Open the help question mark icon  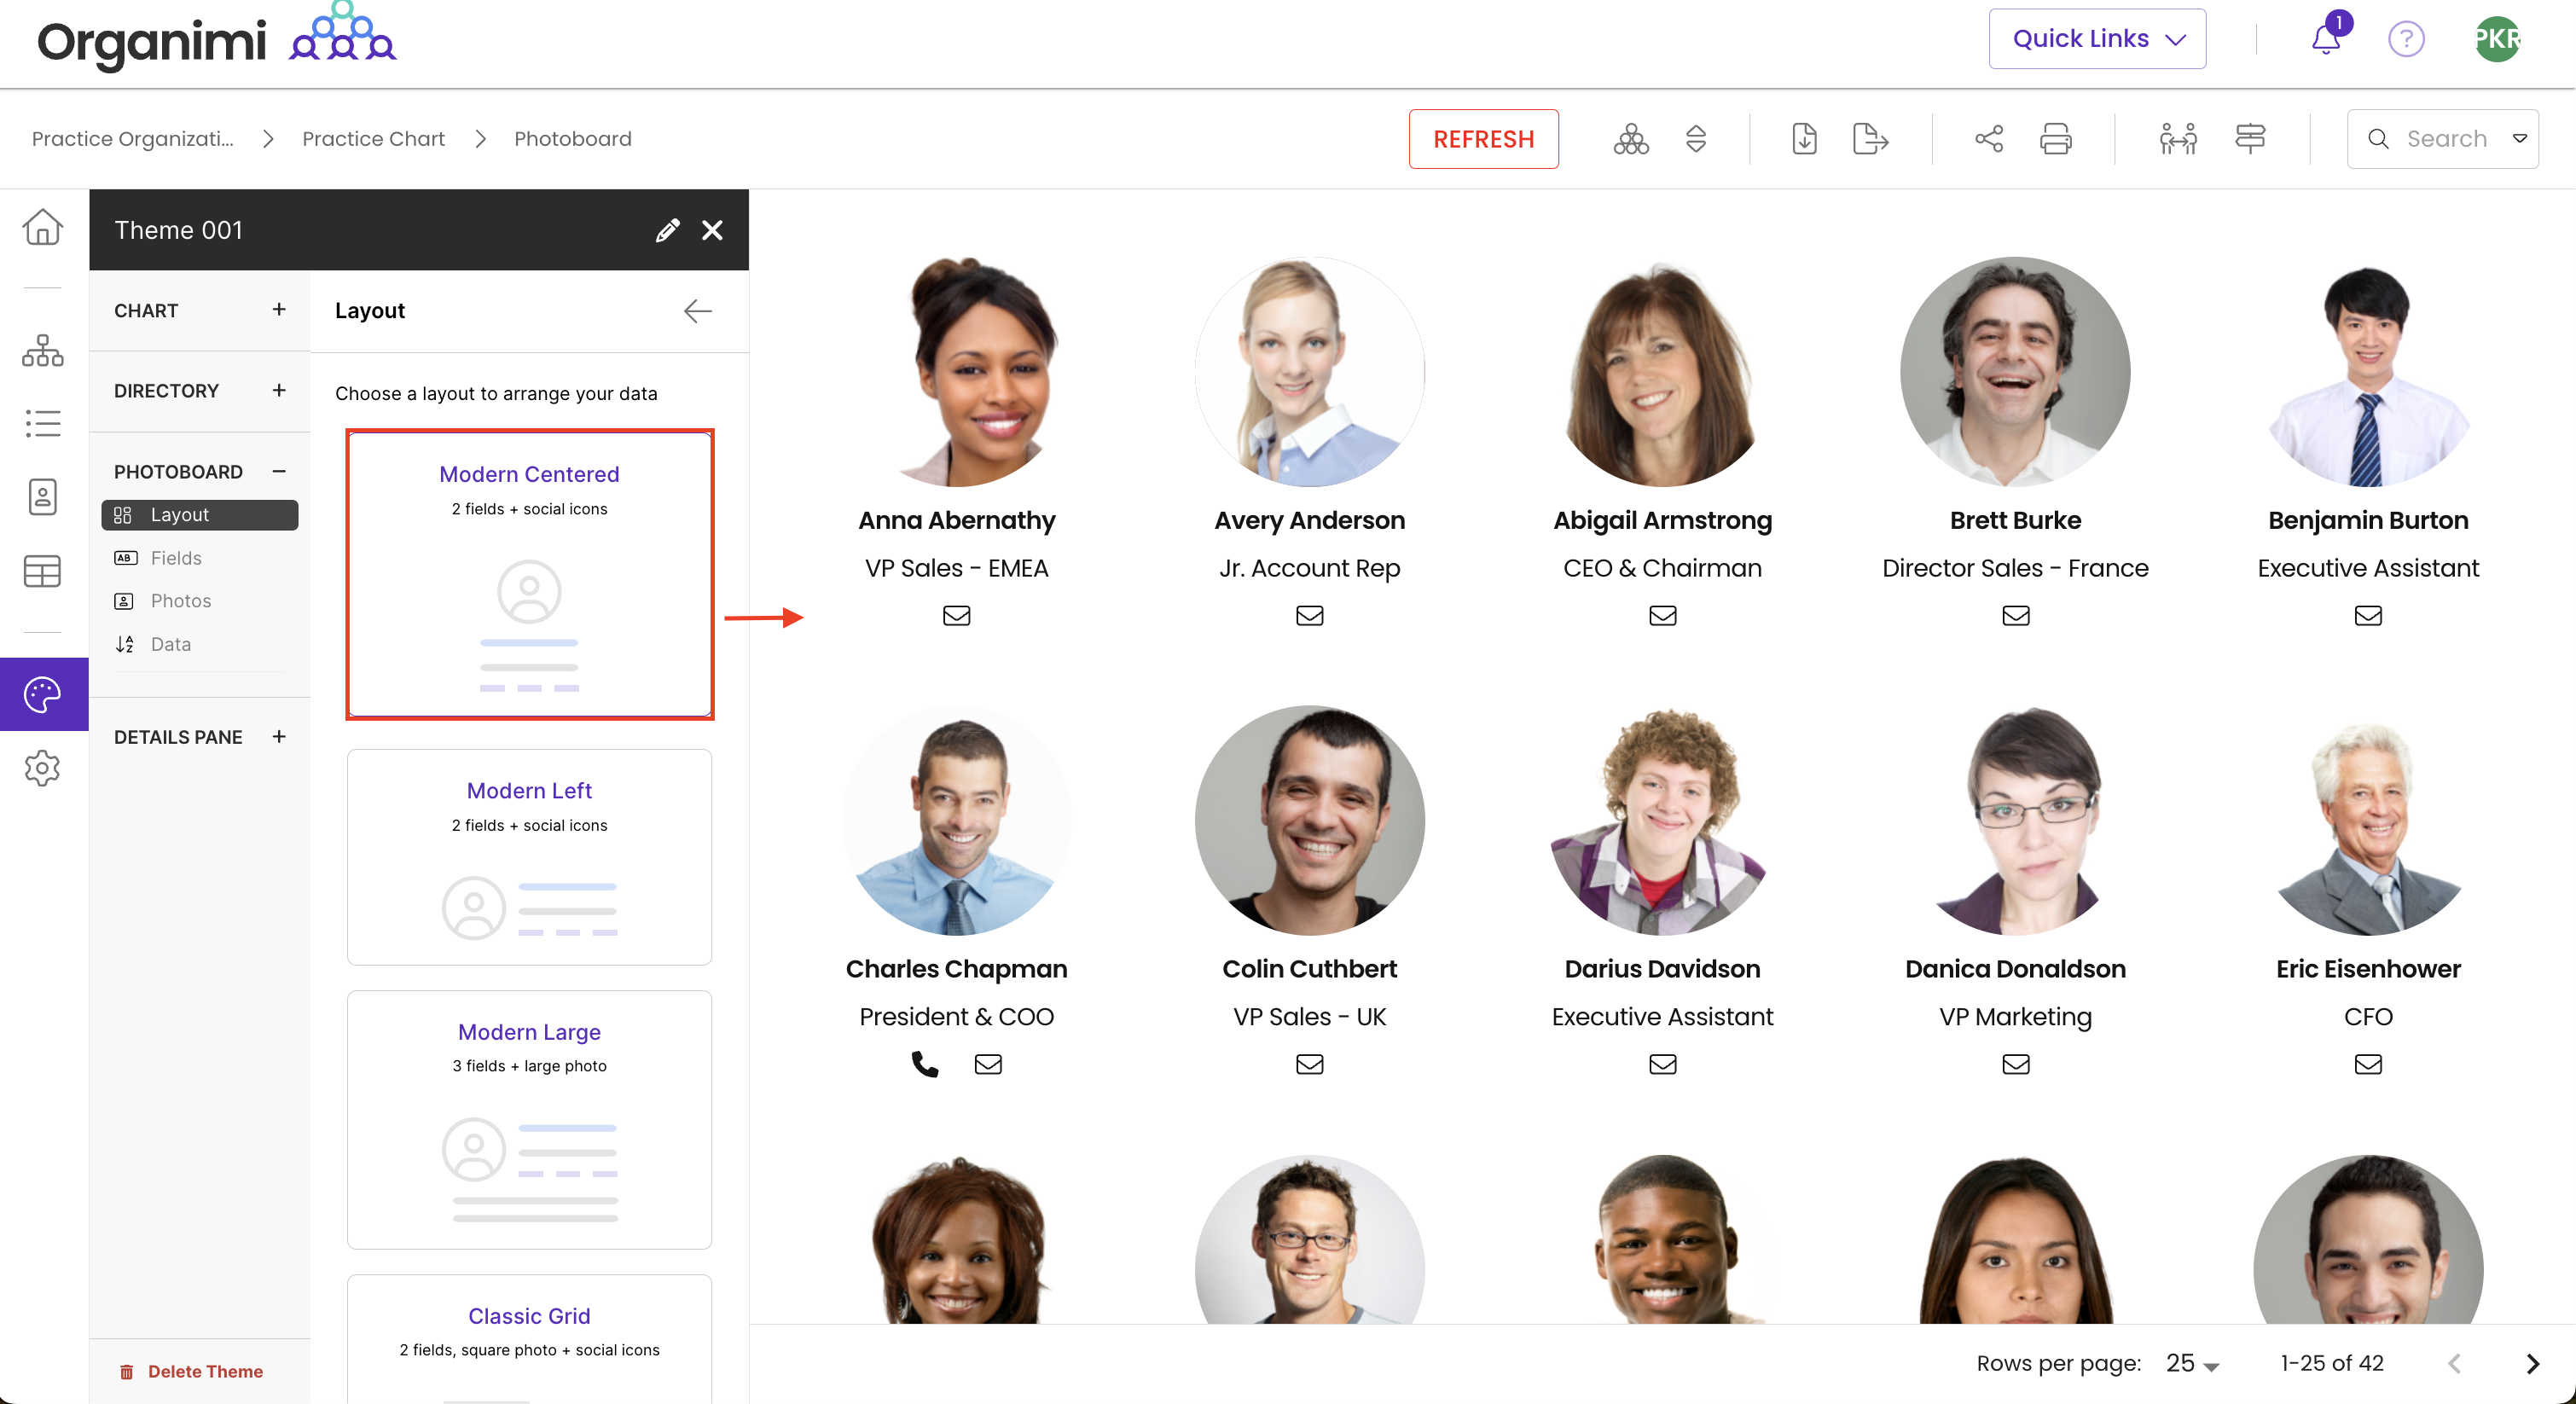[2406, 39]
